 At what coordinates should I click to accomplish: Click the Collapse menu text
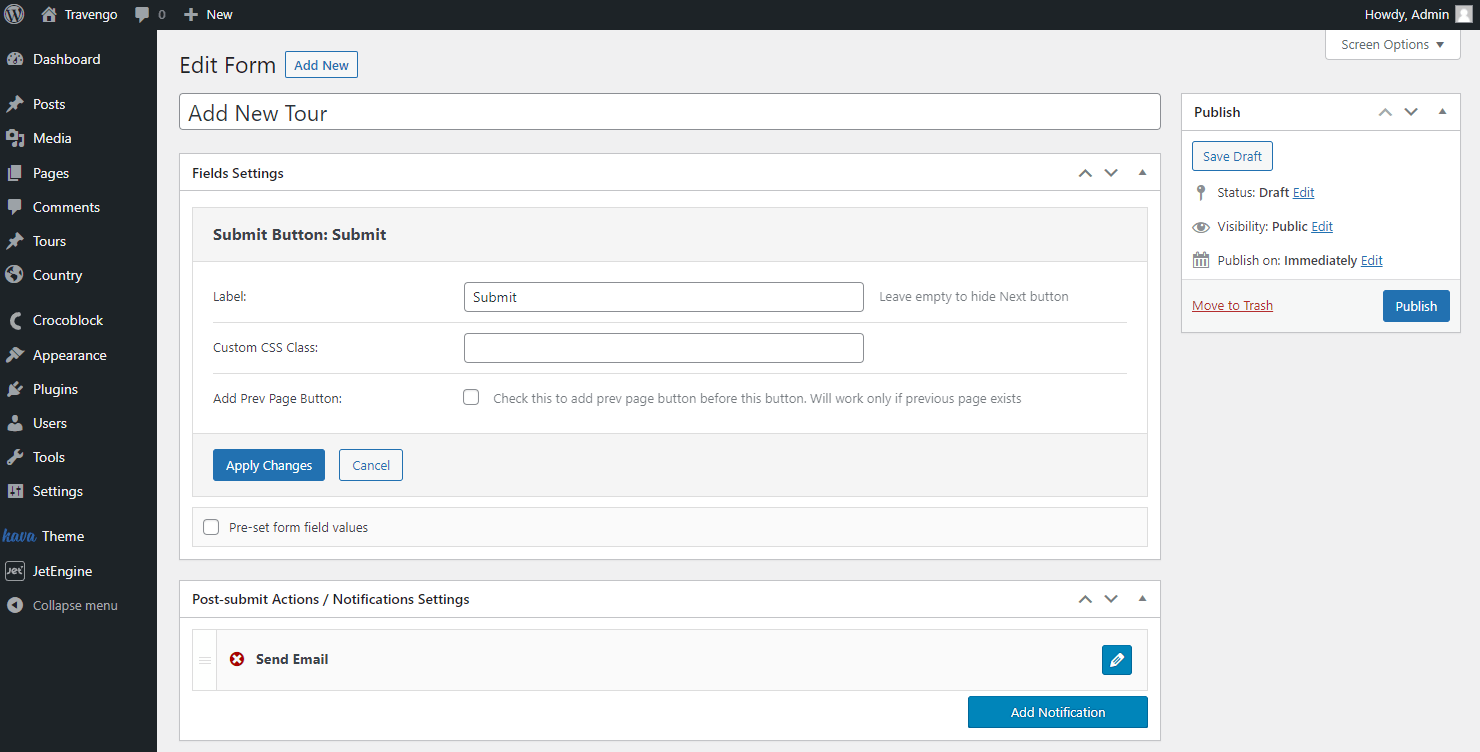(75, 605)
